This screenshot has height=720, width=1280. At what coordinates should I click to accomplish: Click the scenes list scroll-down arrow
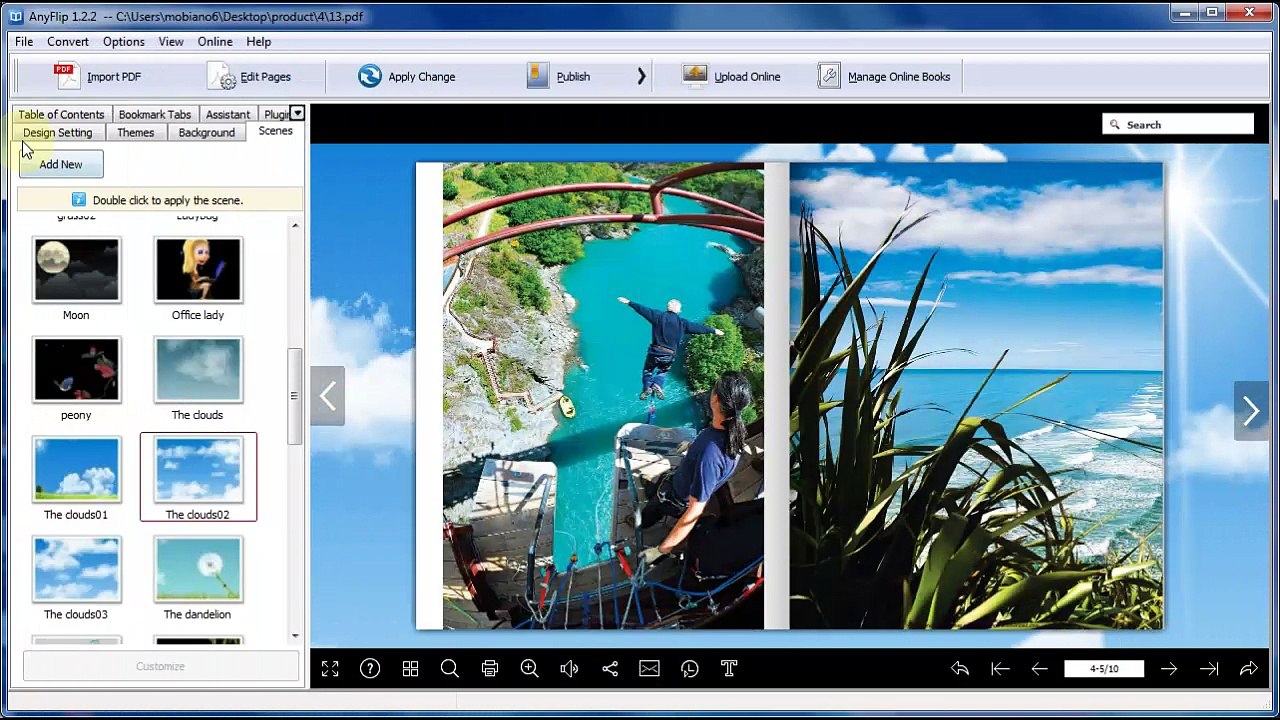[295, 635]
